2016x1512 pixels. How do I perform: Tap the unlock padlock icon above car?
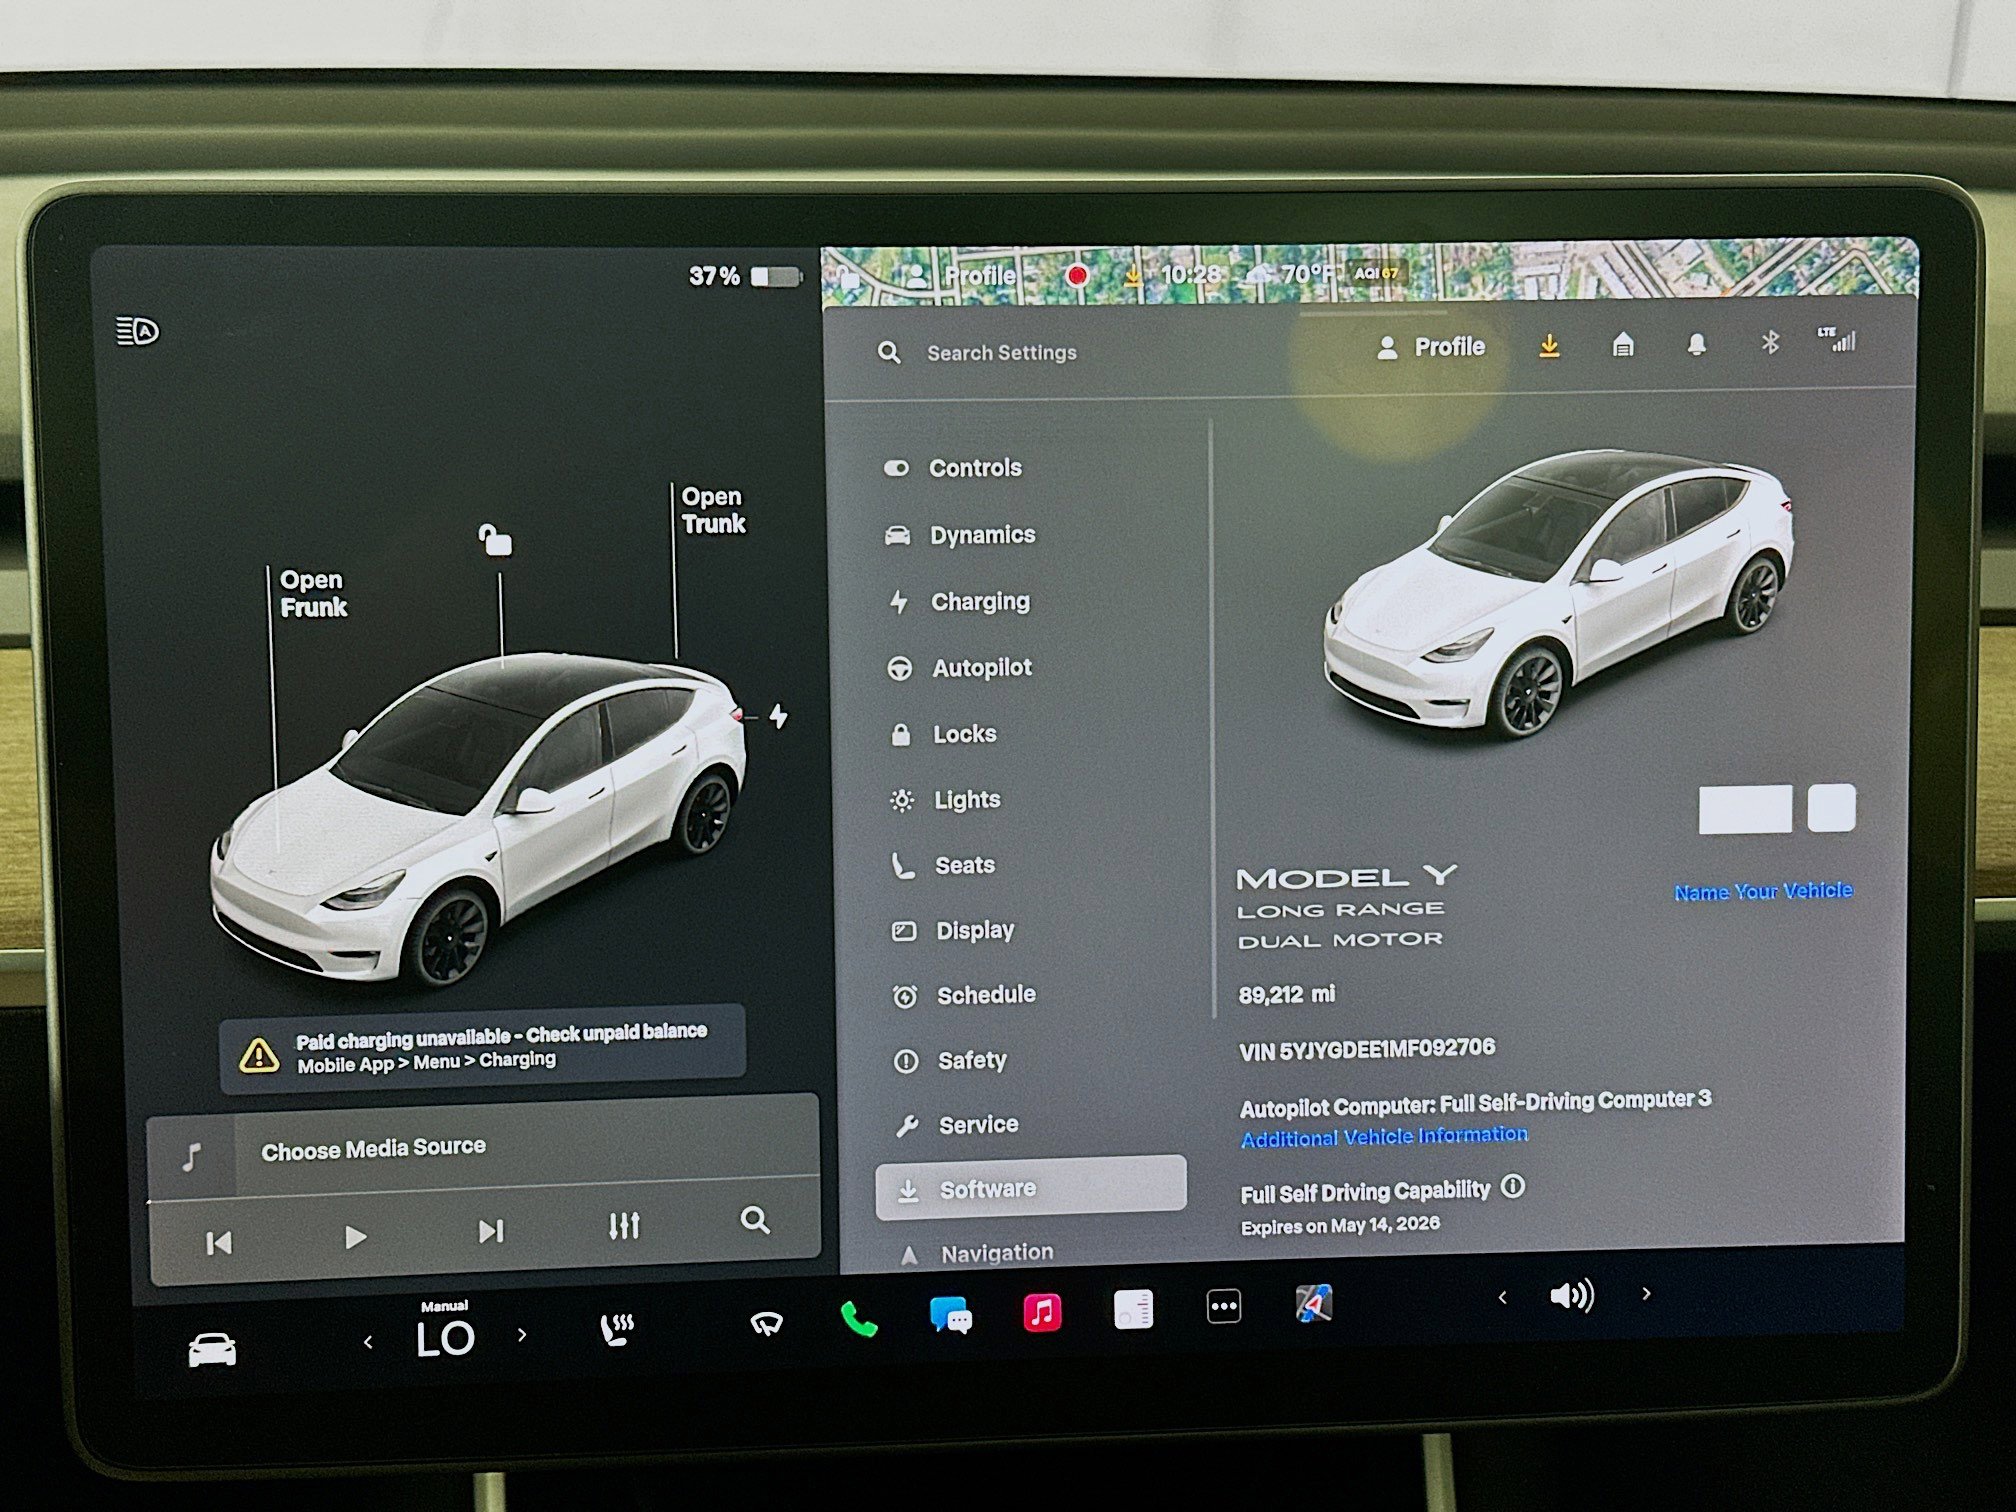point(495,540)
